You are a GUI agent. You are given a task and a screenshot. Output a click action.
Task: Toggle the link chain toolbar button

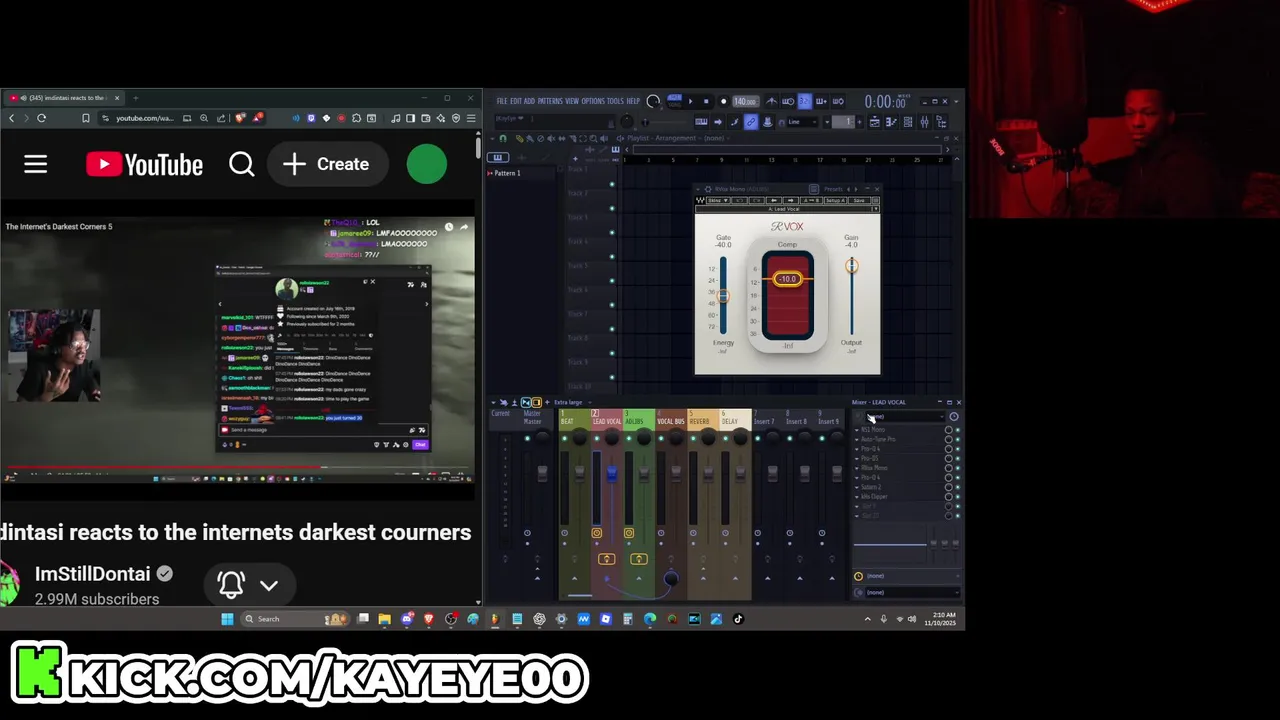pyautogui.click(x=751, y=122)
